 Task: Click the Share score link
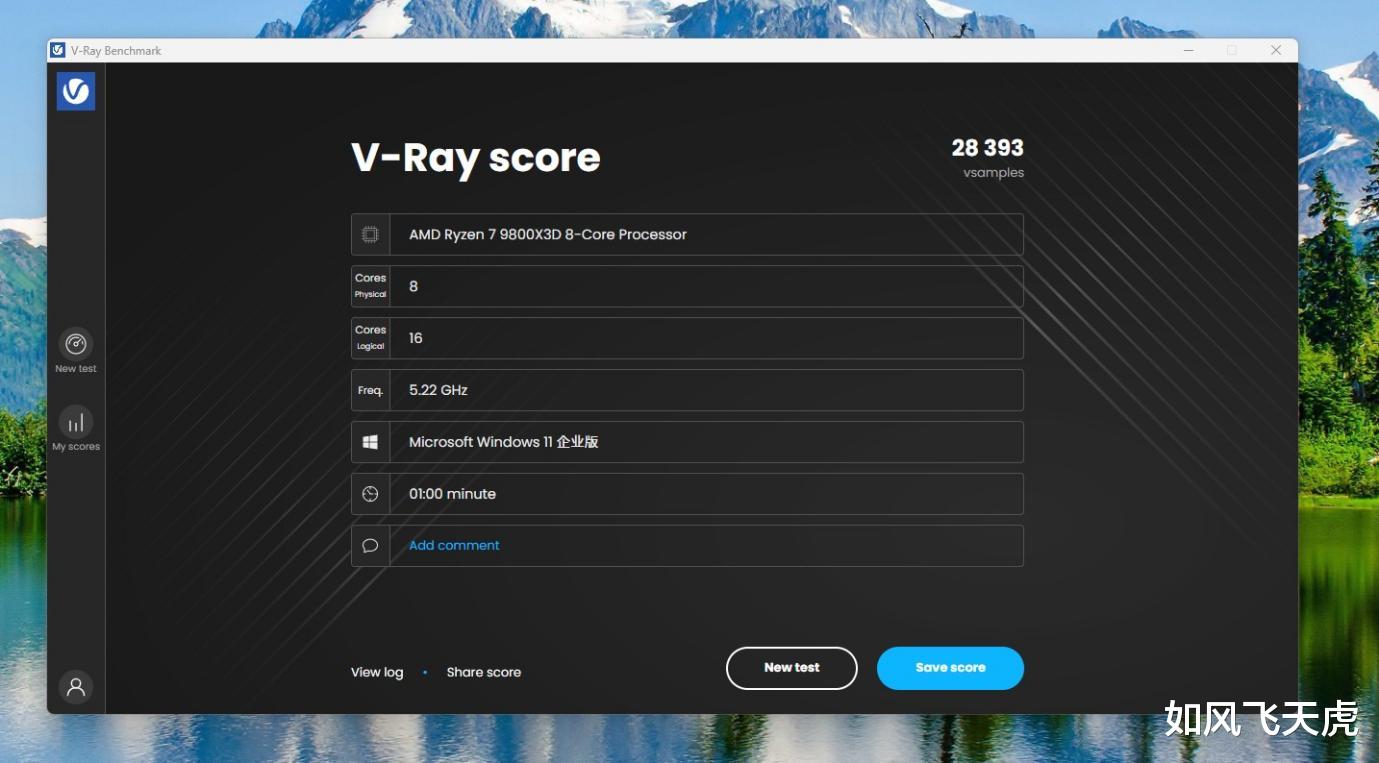[484, 672]
